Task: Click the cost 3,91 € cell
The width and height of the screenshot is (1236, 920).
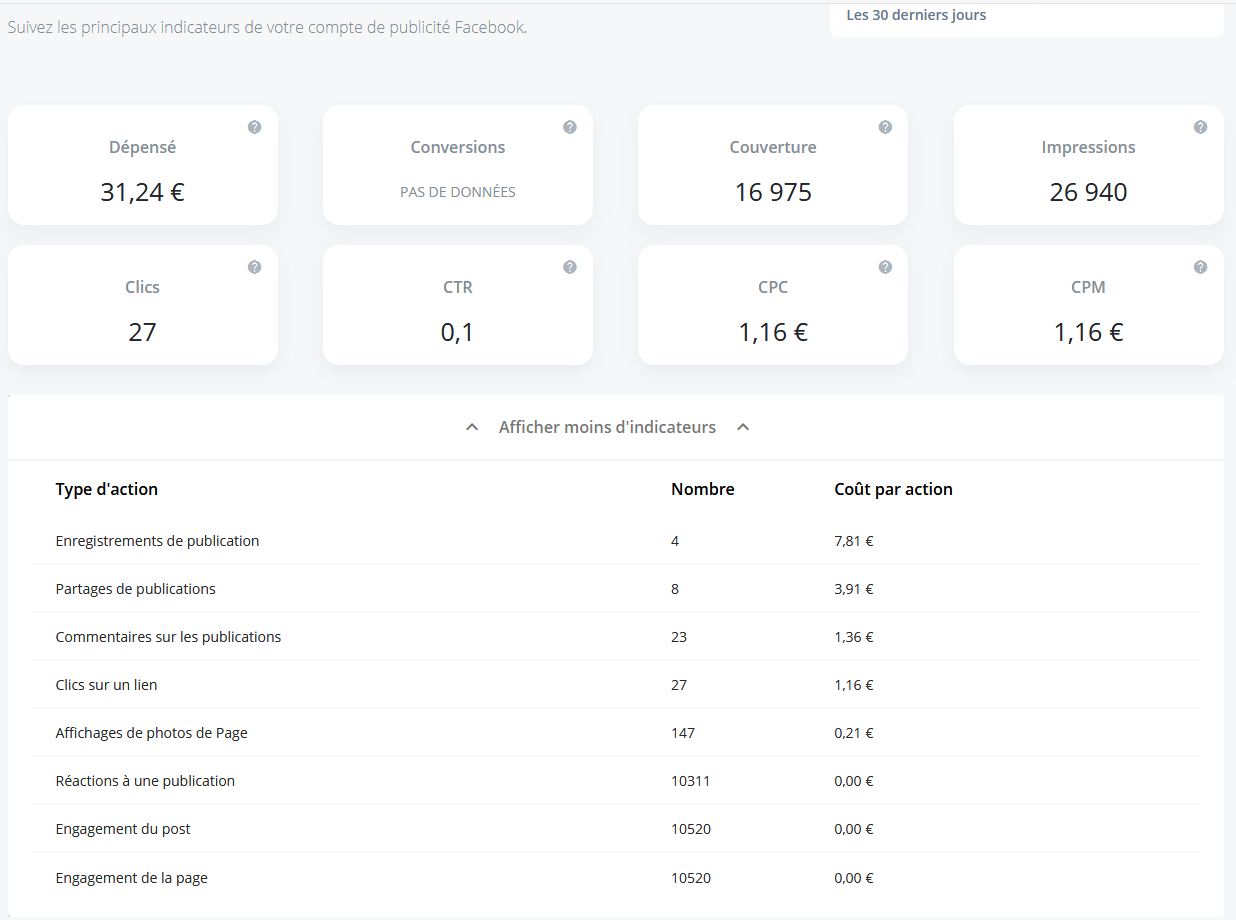Action: pyautogui.click(x=854, y=589)
